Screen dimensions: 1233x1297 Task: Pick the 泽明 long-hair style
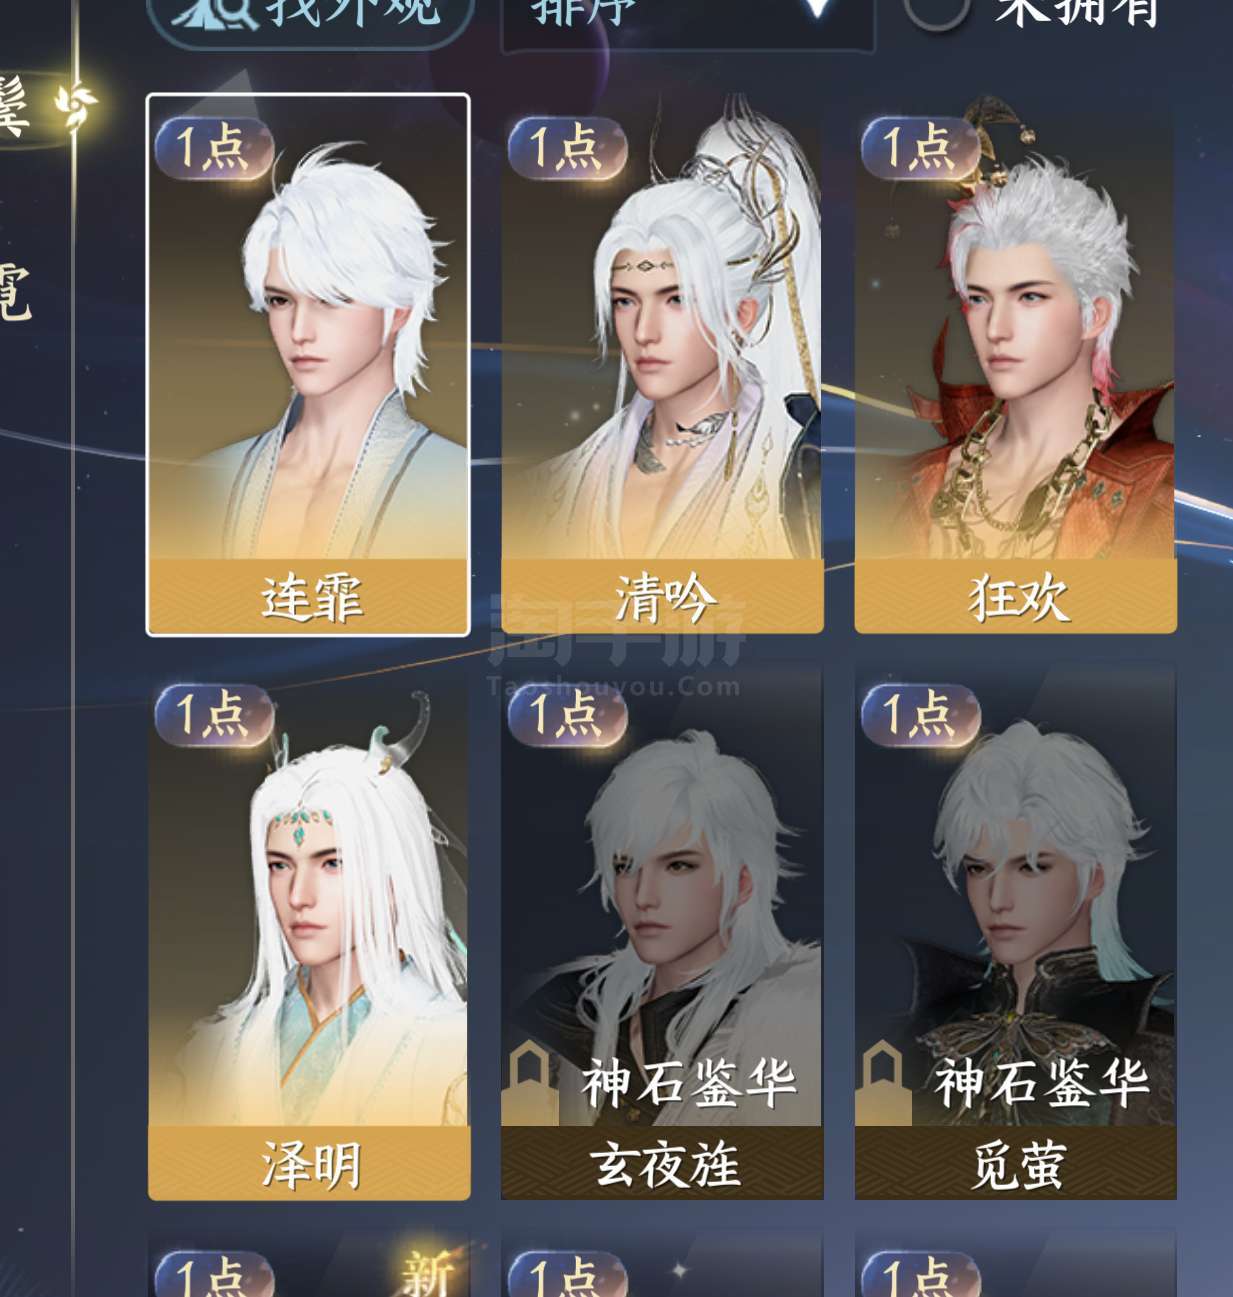pyautogui.click(x=308, y=933)
